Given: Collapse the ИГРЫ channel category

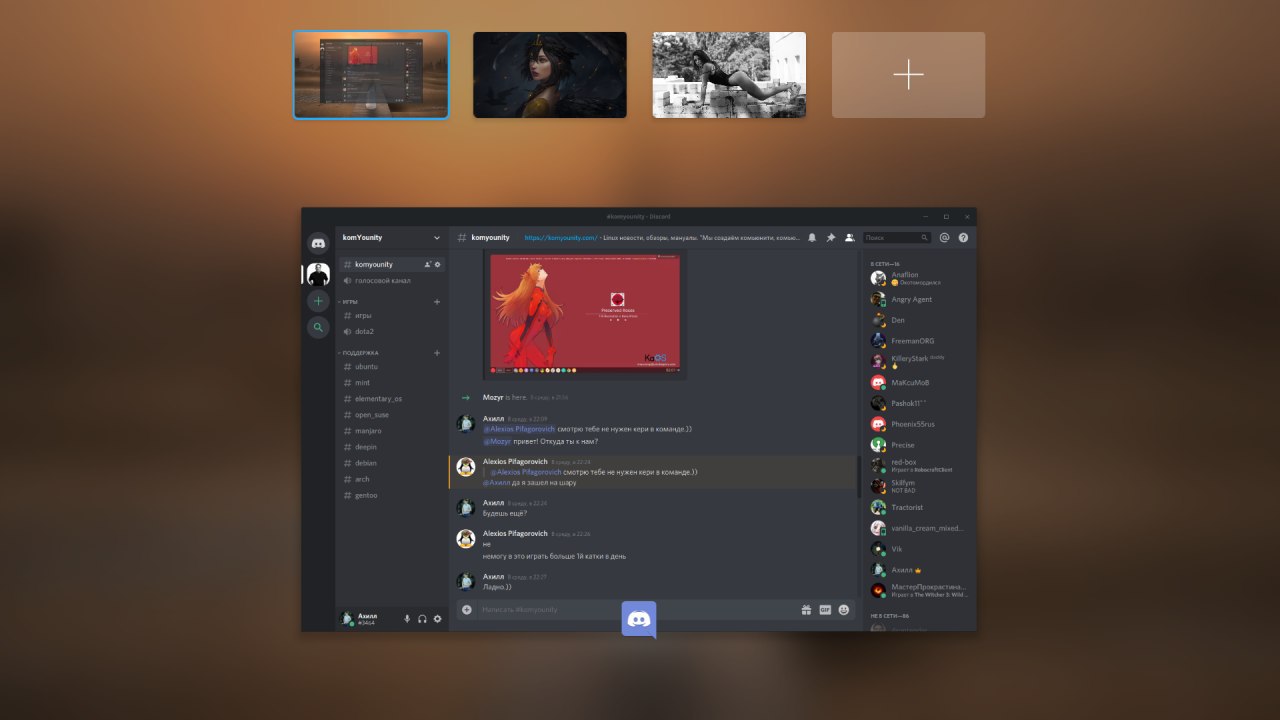Looking at the screenshot, I should pyautogui.click(x=349, y=301).
